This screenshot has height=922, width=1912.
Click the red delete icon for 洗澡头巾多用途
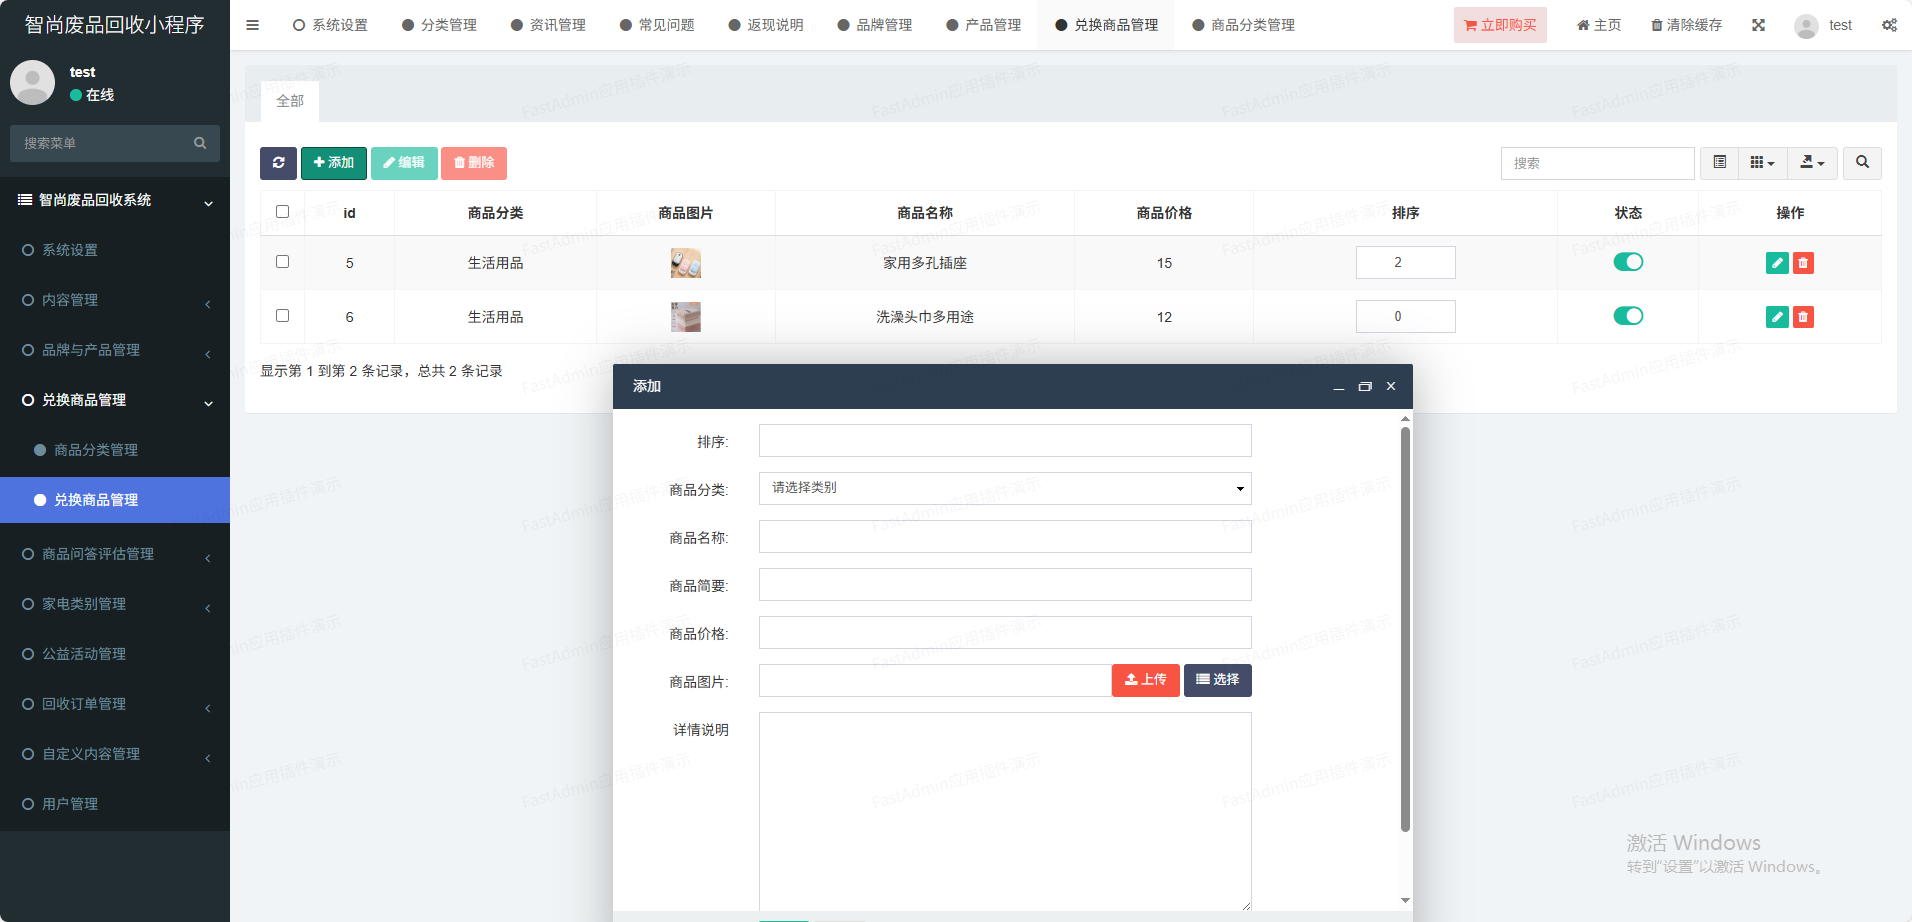click(1803, 317)
